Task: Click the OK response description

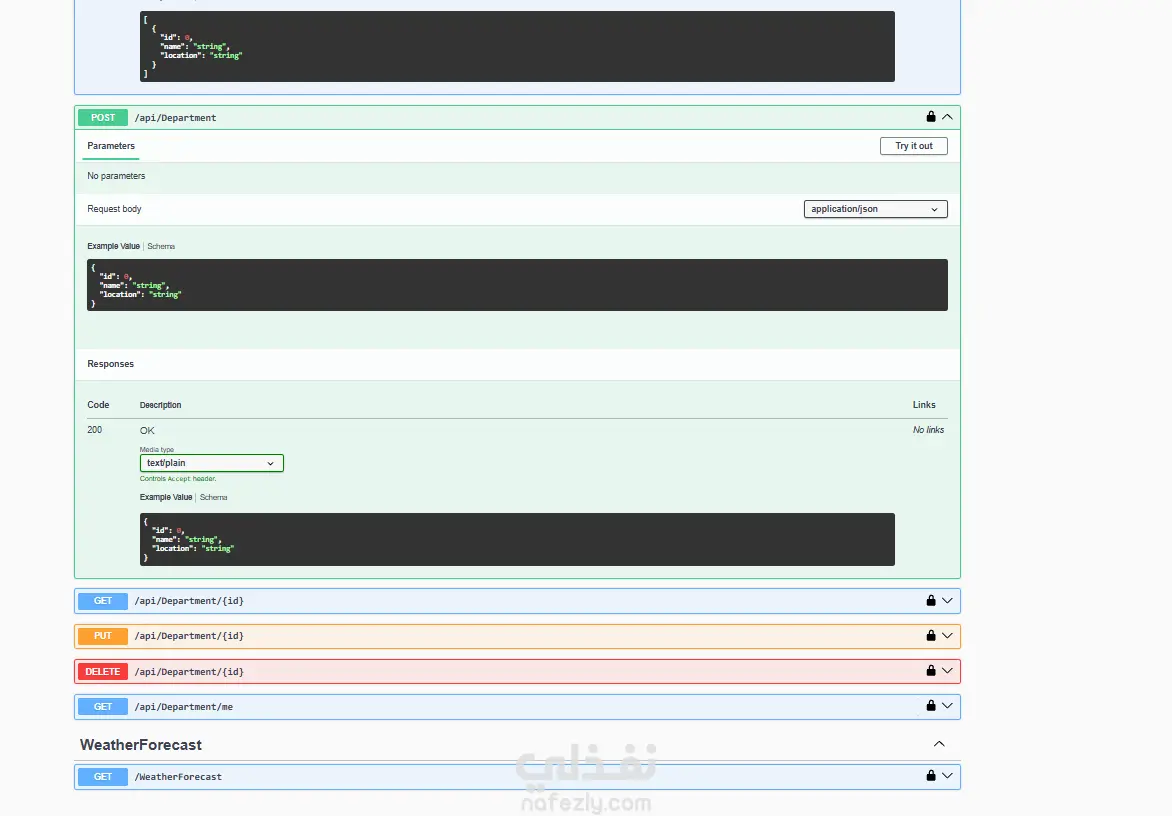Action: click(147, 430)
